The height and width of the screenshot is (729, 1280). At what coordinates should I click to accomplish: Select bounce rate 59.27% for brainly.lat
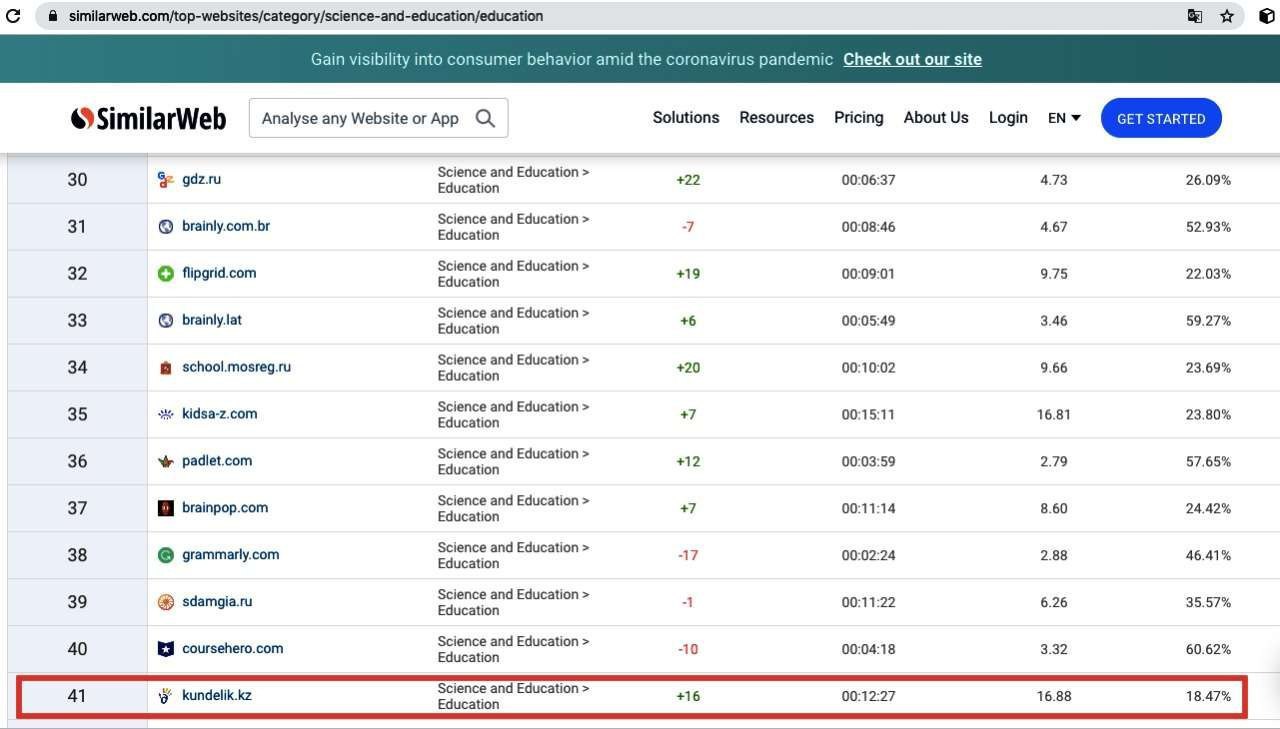tap(1208, 321)
